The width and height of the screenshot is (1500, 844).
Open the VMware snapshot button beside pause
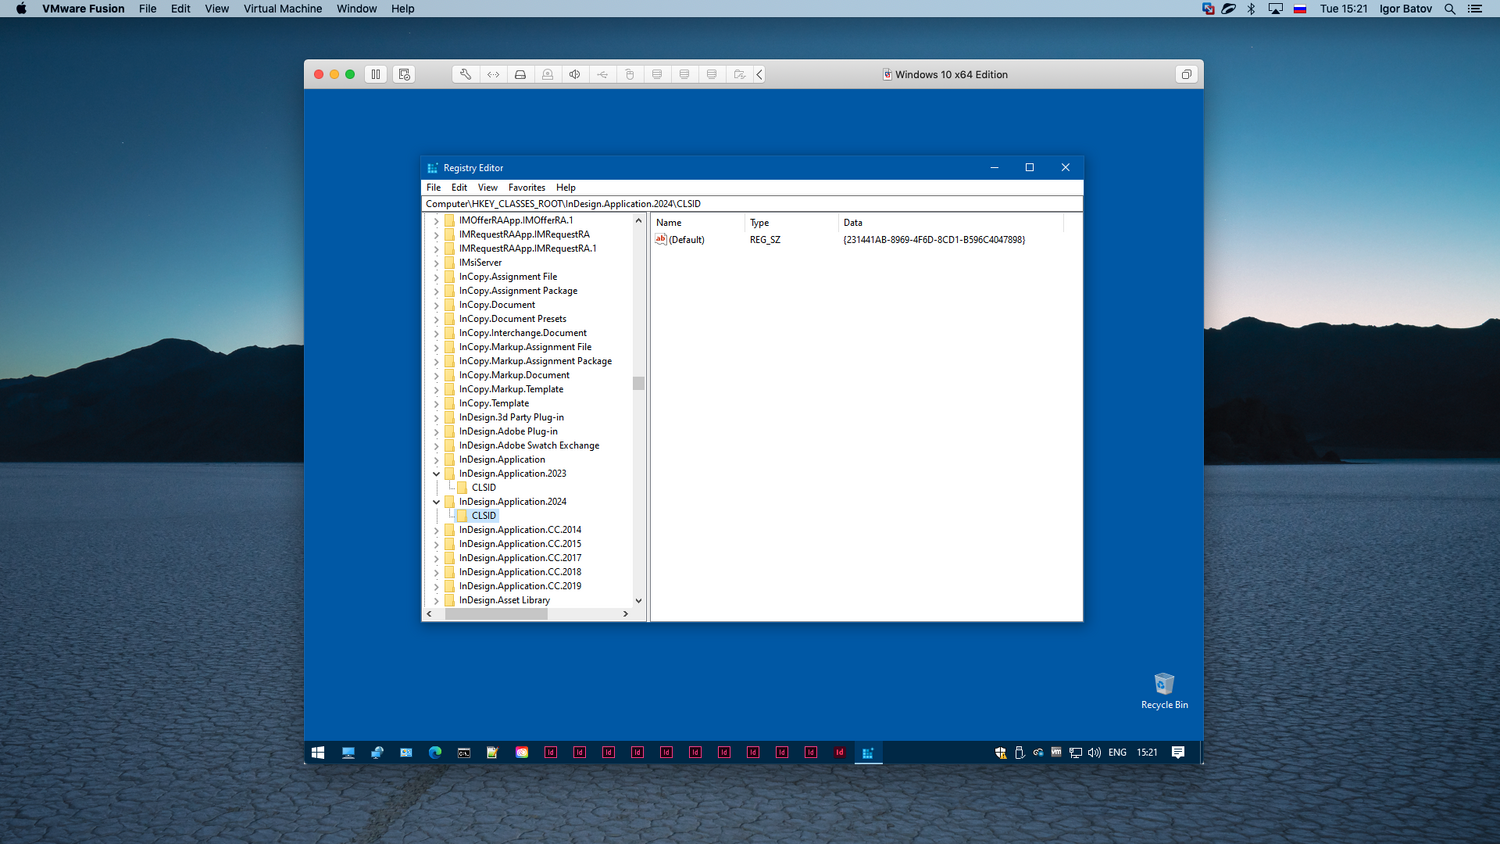tap(404, 74)
